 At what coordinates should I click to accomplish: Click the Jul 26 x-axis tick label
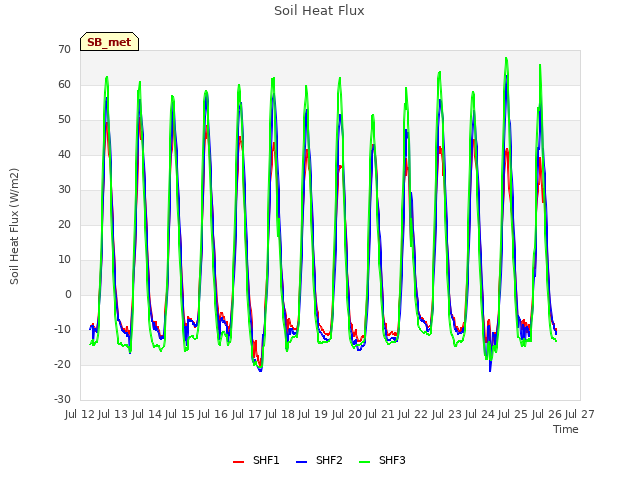547,414
